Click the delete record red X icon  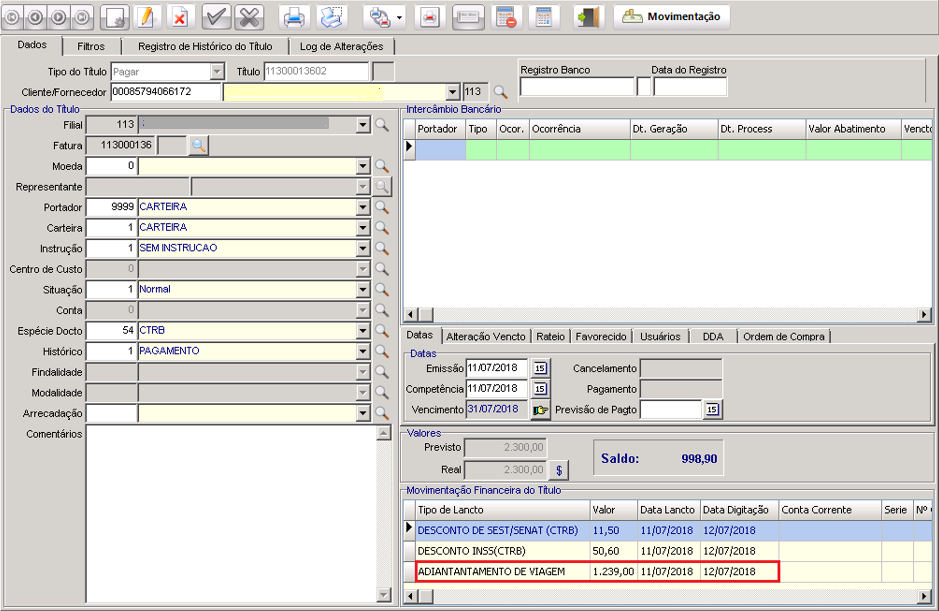pyautogui.click(x=179, y=17)
